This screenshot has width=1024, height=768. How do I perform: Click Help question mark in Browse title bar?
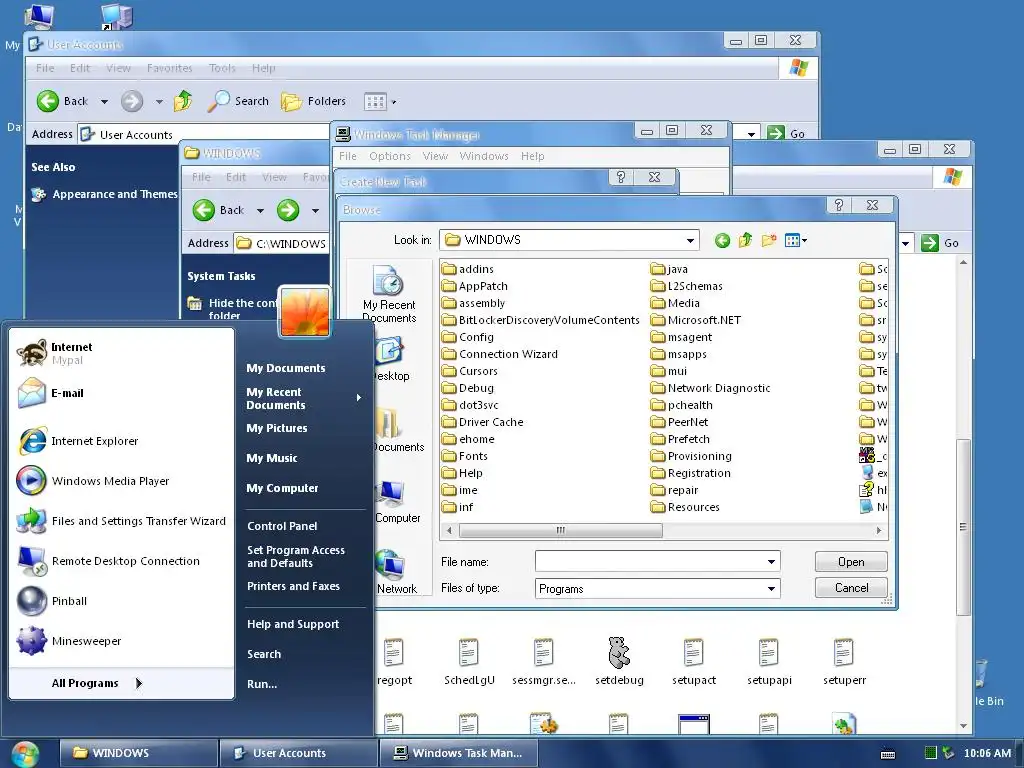point(839,205)
